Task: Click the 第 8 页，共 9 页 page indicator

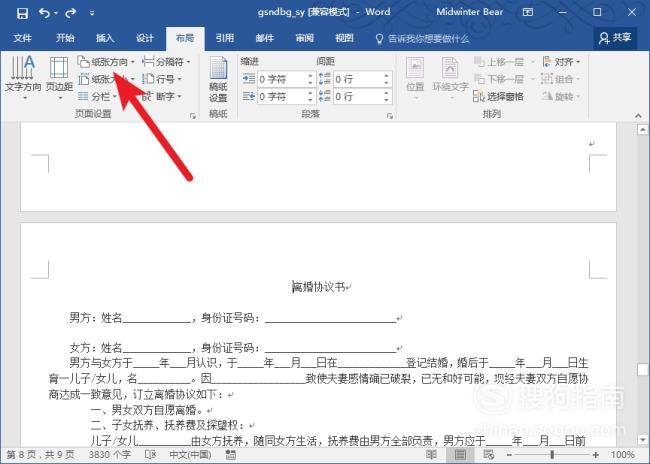Action: click(41, 455)
